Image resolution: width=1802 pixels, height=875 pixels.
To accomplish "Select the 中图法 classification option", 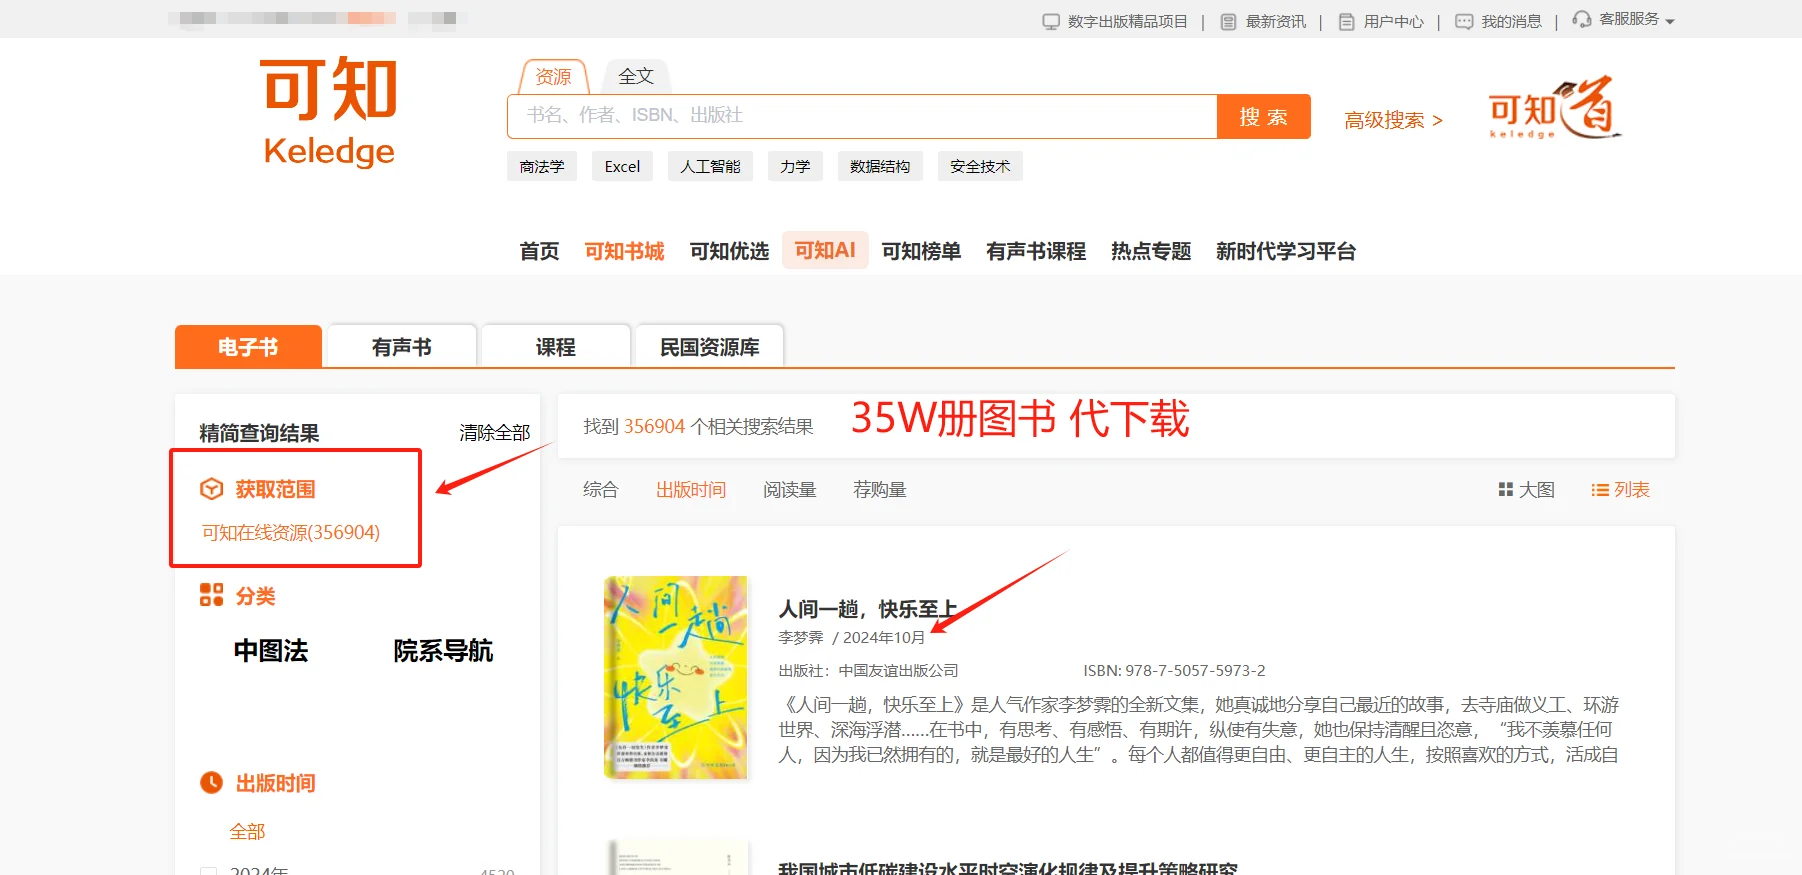I will pyautogui.click(x=271, y=651).
